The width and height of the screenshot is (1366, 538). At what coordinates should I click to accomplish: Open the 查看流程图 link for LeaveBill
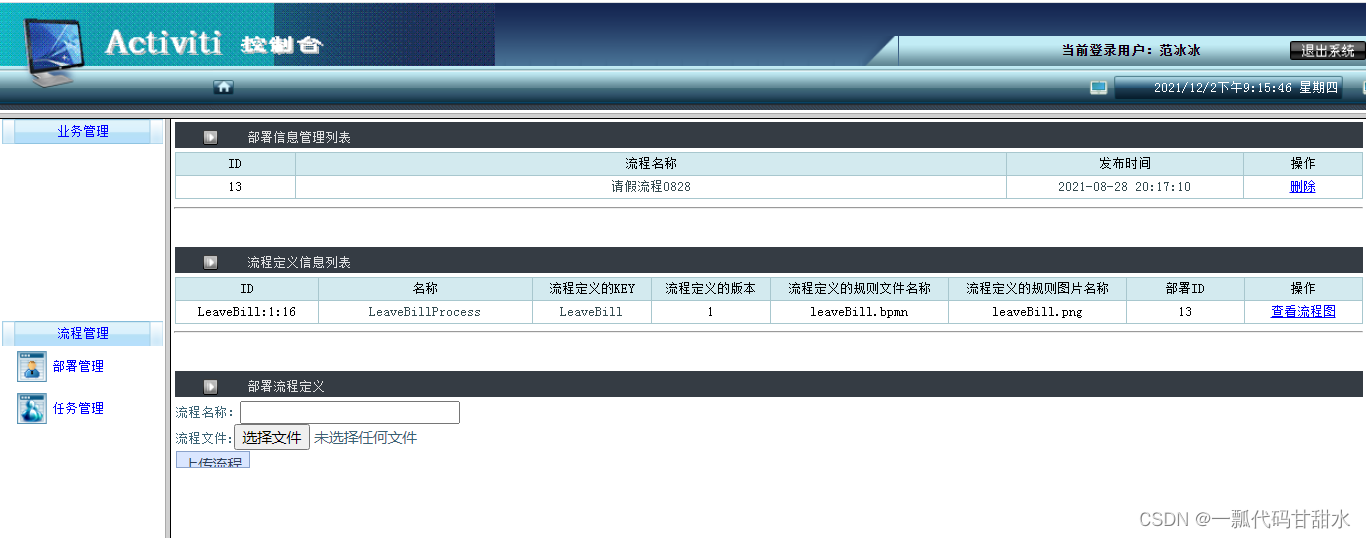pos(1303,312)
